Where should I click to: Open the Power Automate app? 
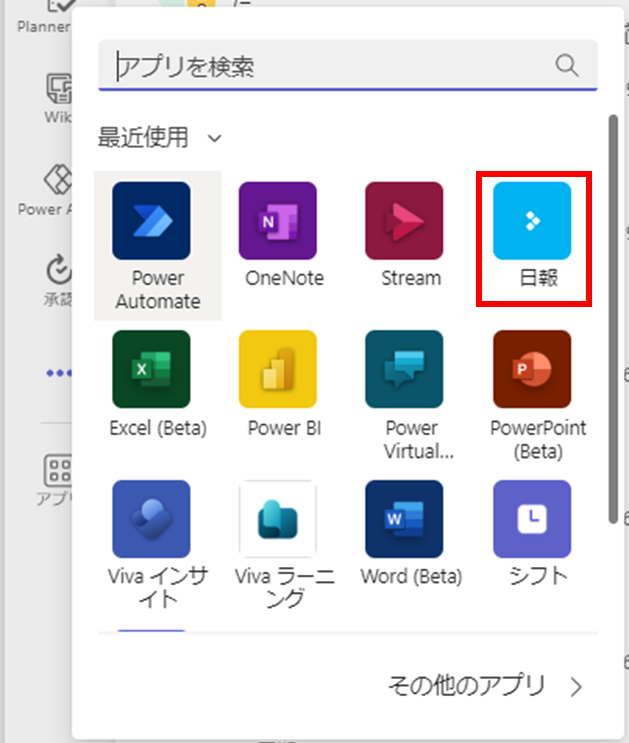(152, 221)
